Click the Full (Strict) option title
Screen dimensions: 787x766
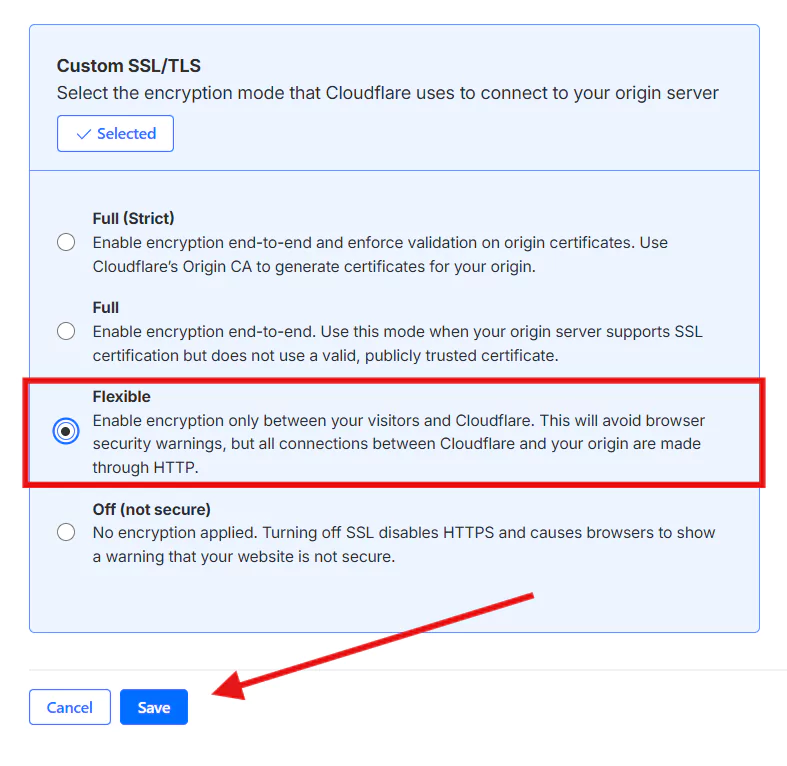click(x=133, y=218)
